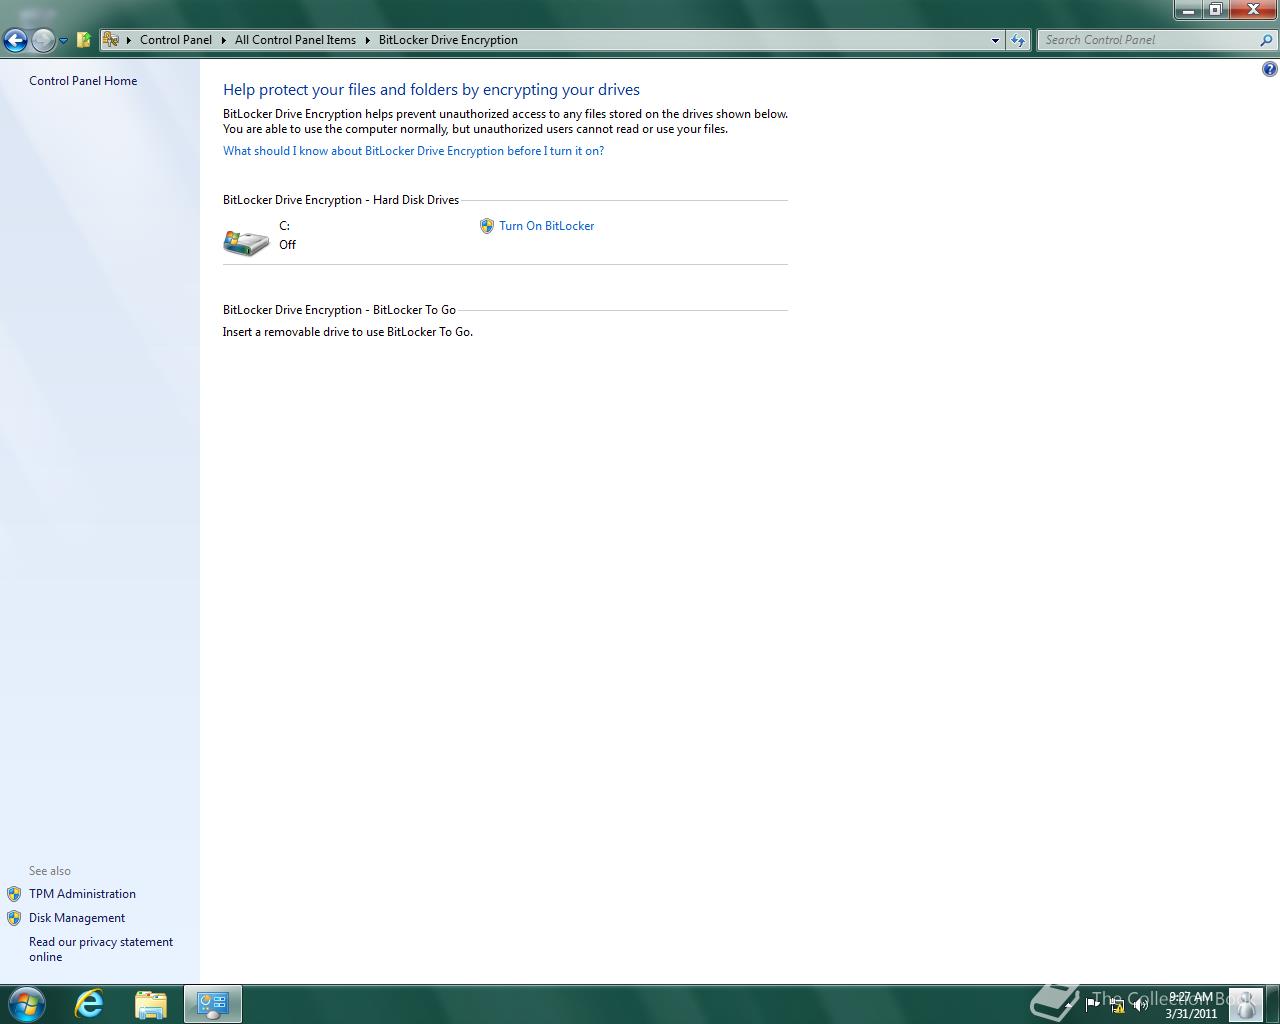The height and width of the screenshot is (1024, 1280).
Task: Go up one level with folder icon
Action: [x=84, y=40]
